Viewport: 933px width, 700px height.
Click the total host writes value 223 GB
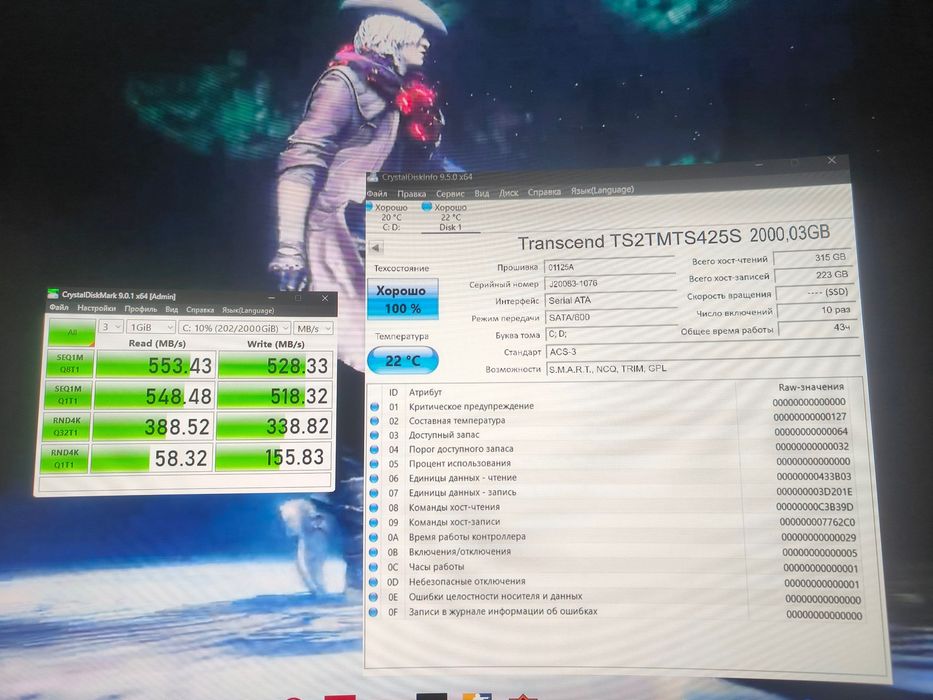pyautogui.click(x=814, y=275)
